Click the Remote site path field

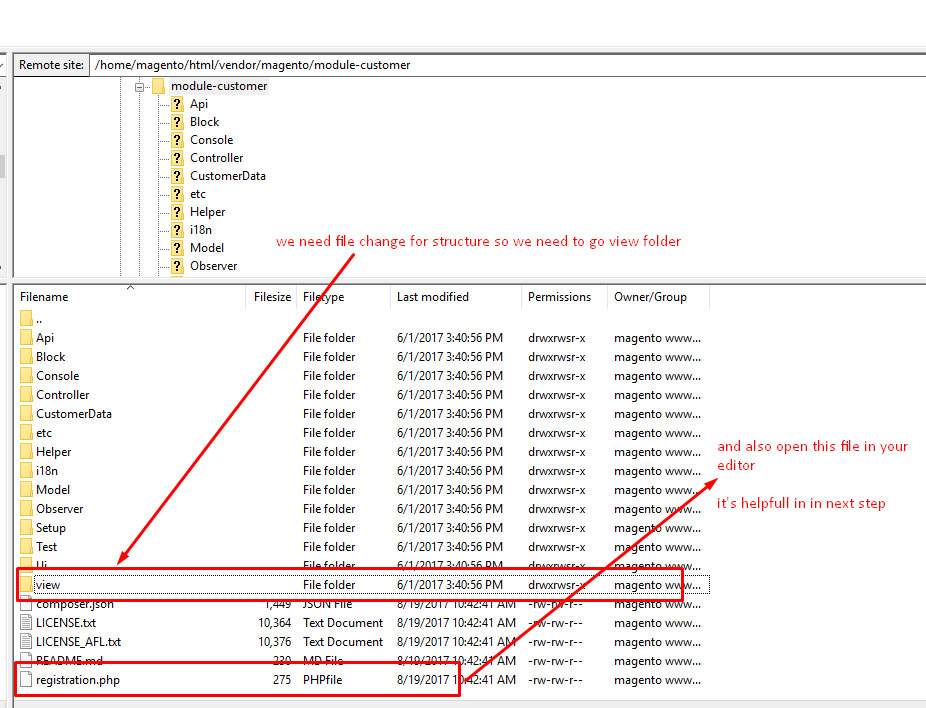tap(508, 65)
